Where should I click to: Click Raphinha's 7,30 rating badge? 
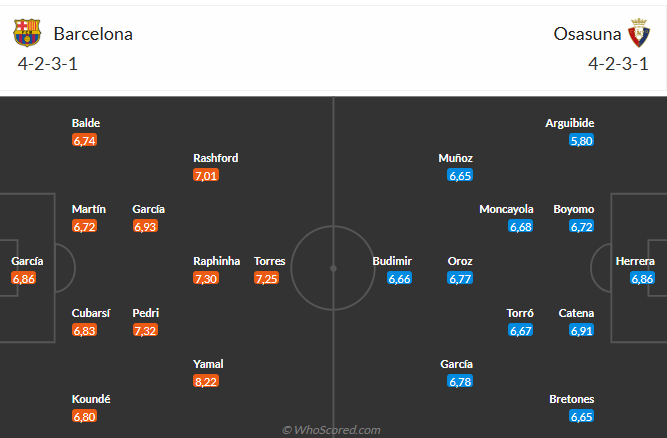pos(206,278)
